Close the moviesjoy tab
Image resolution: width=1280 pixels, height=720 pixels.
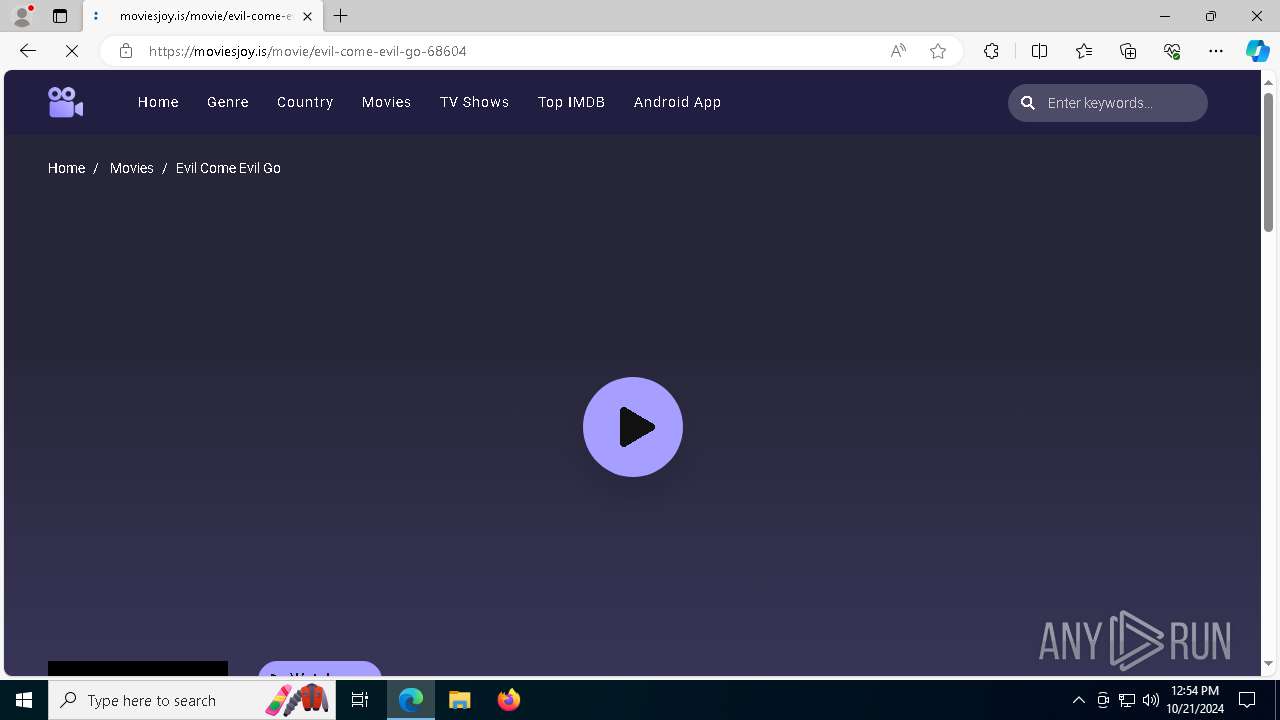pos(307,16)
